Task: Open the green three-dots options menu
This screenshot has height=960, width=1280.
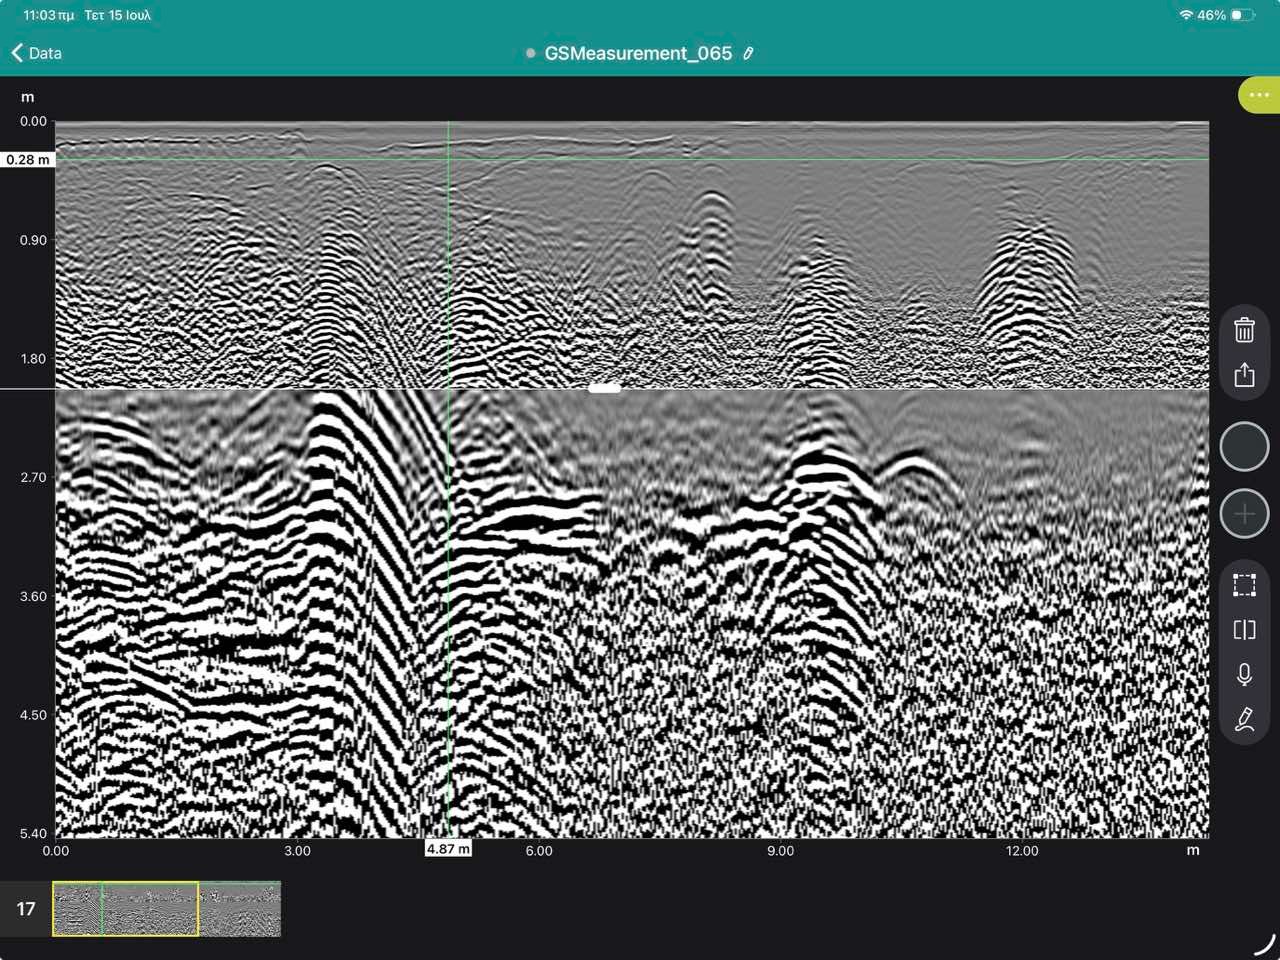Action: point(1259,95)
